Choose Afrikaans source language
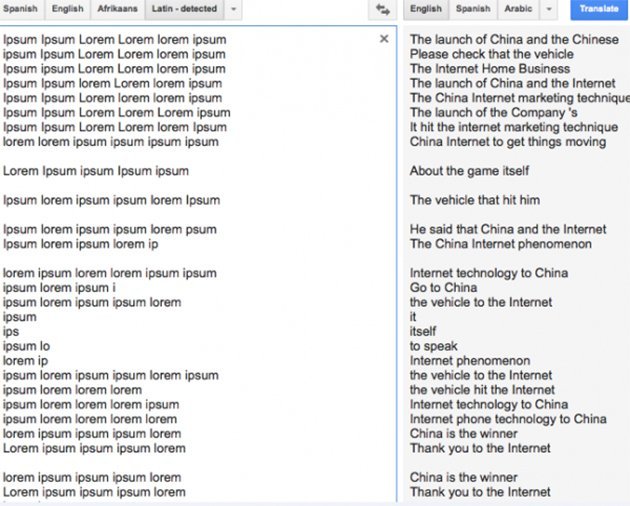The width and height of the screenshot is (630, 506). point(117,9)
